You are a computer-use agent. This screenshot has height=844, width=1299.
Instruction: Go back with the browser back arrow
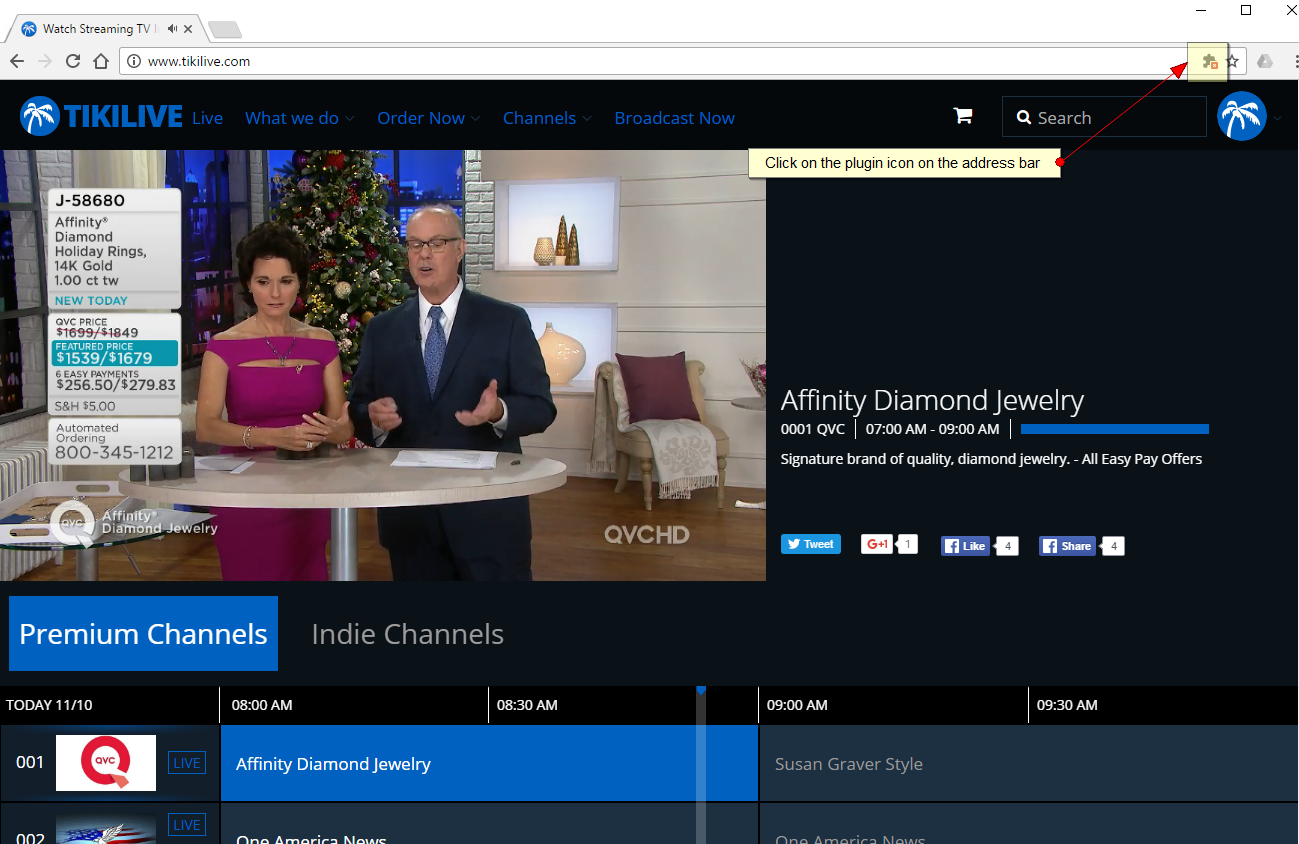[x=17, y=61]
